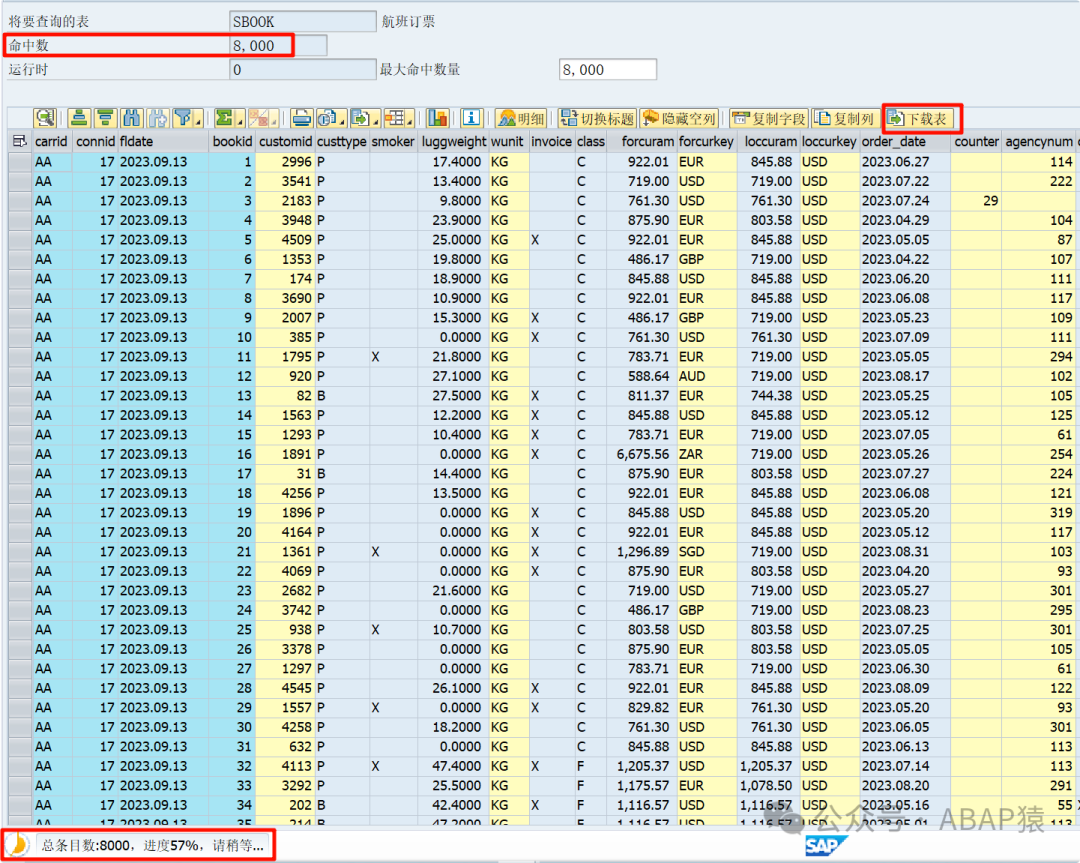Select the forcuram column header

(641, 141)
